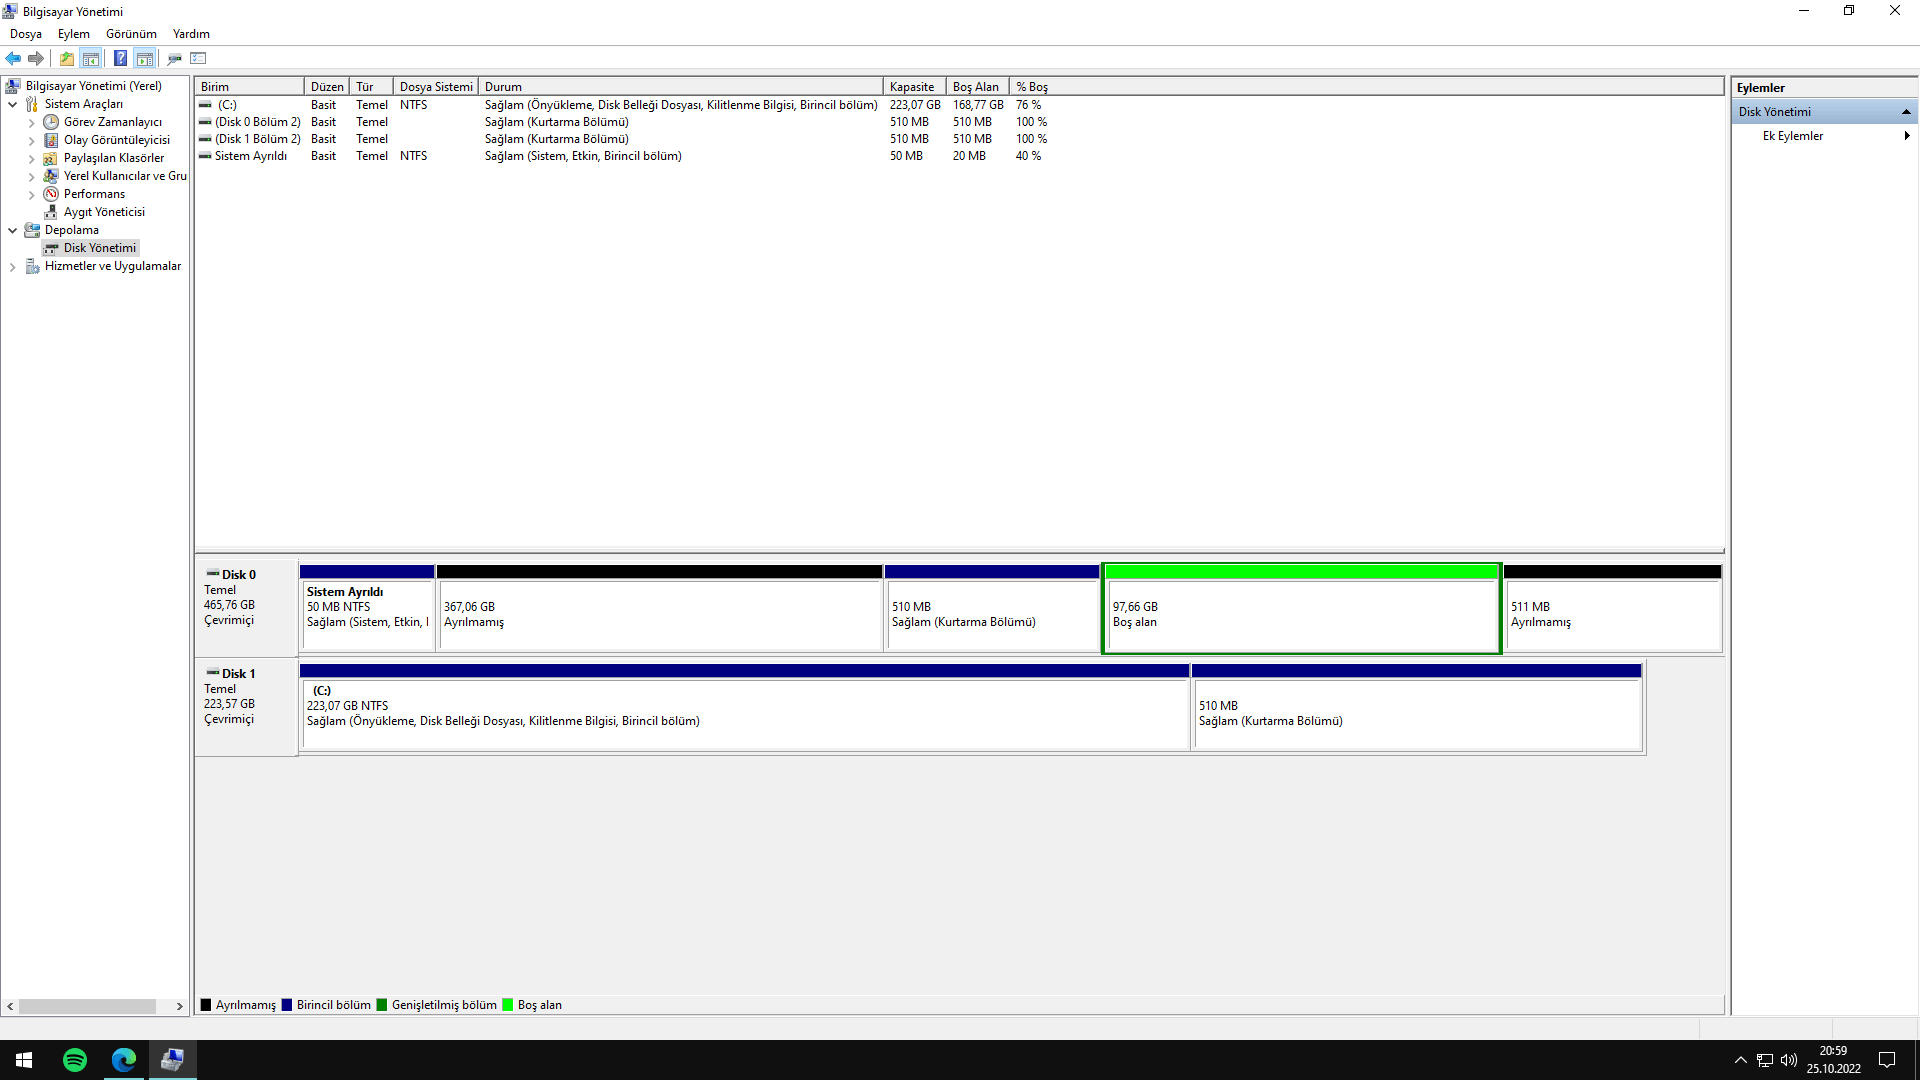Viewport: 1920px width, 1080px height.
Task: Open Spotify from the taskbar
Action: (x=75, y=1060)
